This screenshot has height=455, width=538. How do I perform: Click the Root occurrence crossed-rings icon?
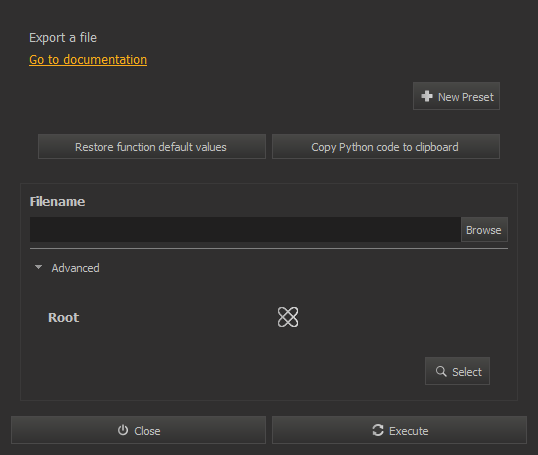click(x=288, y=317)
